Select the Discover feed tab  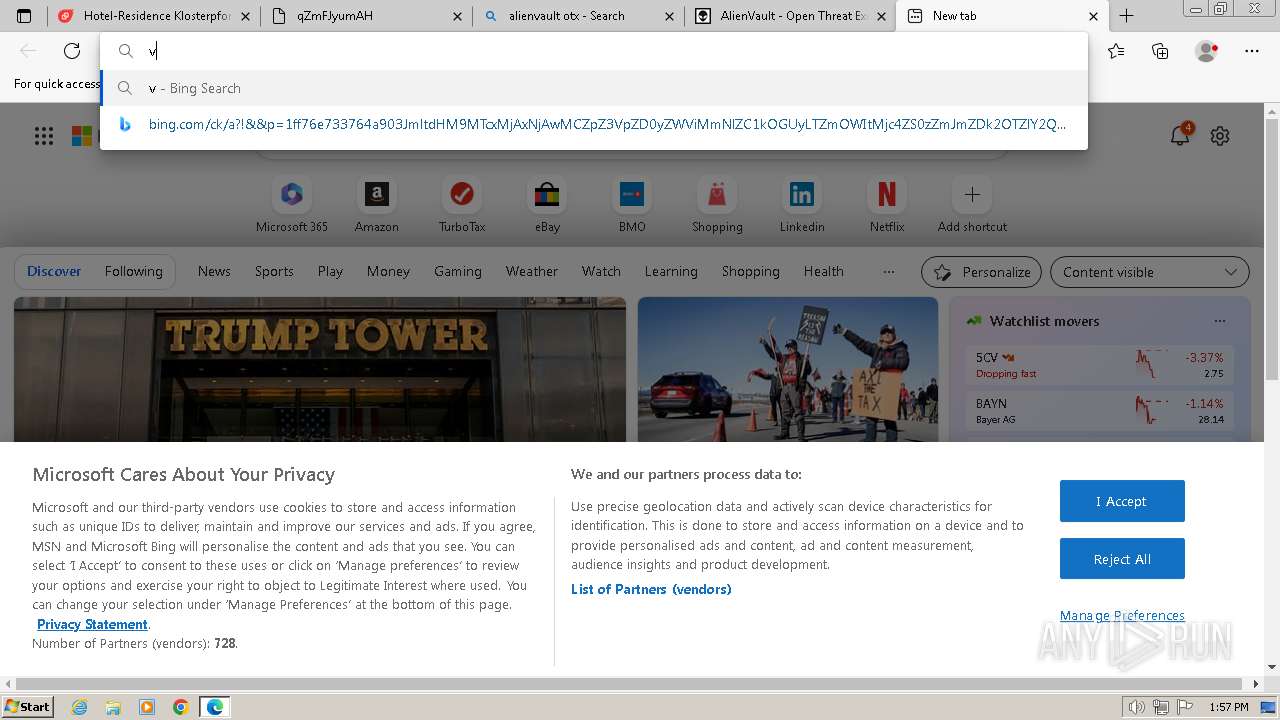(x=54, y=271)
